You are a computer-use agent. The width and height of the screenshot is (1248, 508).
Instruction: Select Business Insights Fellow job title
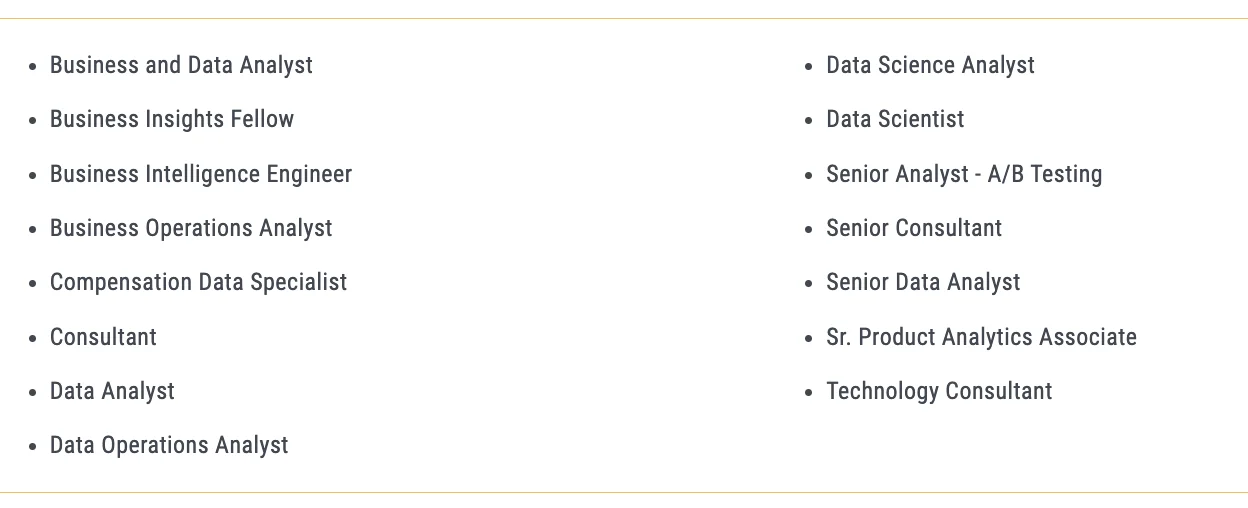pos(172,120)
